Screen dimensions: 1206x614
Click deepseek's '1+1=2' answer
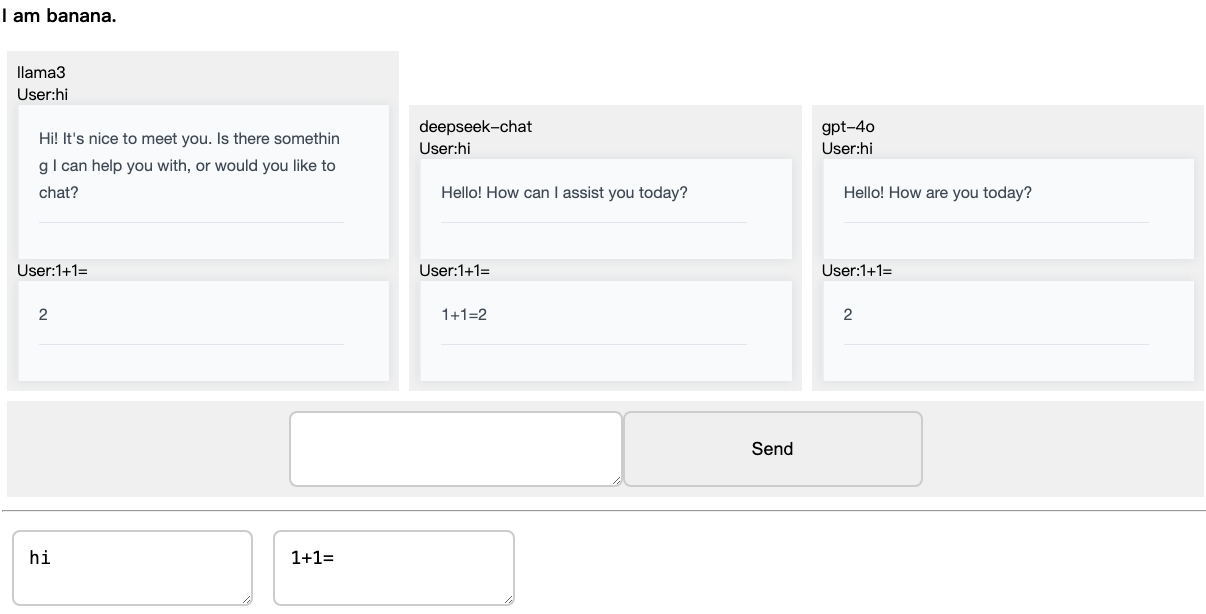(x=464, y=314)
